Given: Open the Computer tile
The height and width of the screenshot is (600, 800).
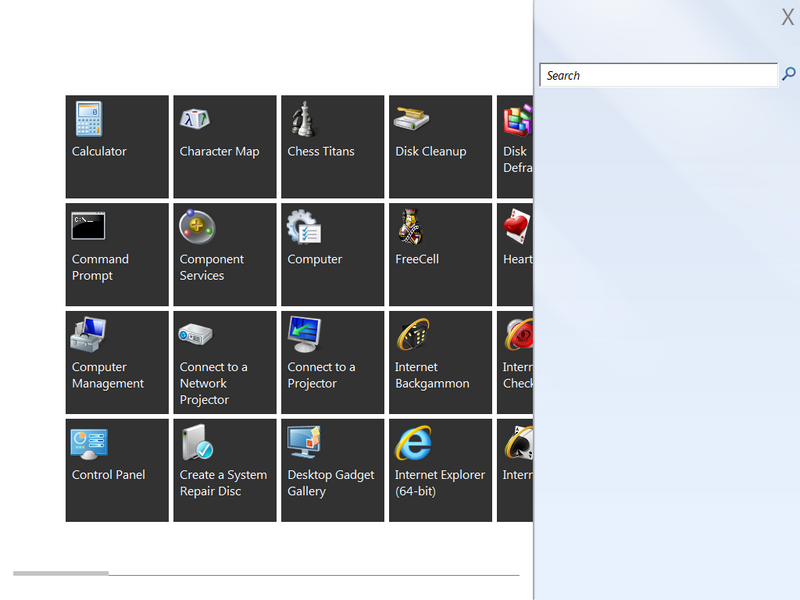Looking at the screenshot, I should pos(333,254).
